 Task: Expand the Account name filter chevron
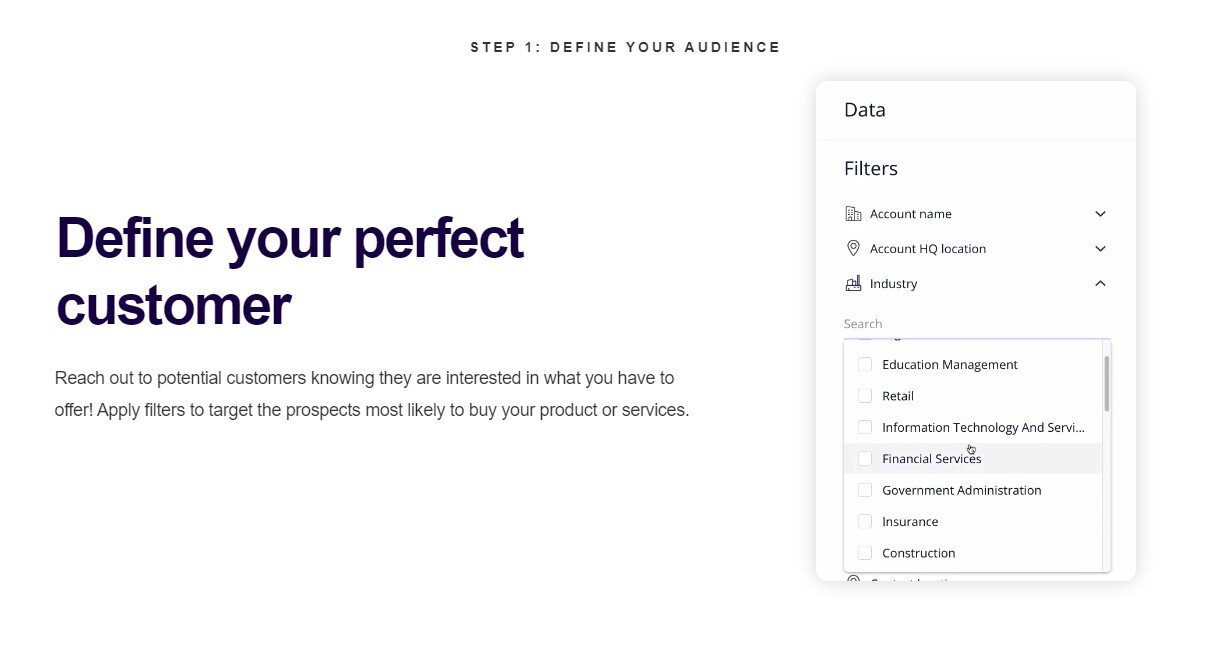pos(1100,214)
